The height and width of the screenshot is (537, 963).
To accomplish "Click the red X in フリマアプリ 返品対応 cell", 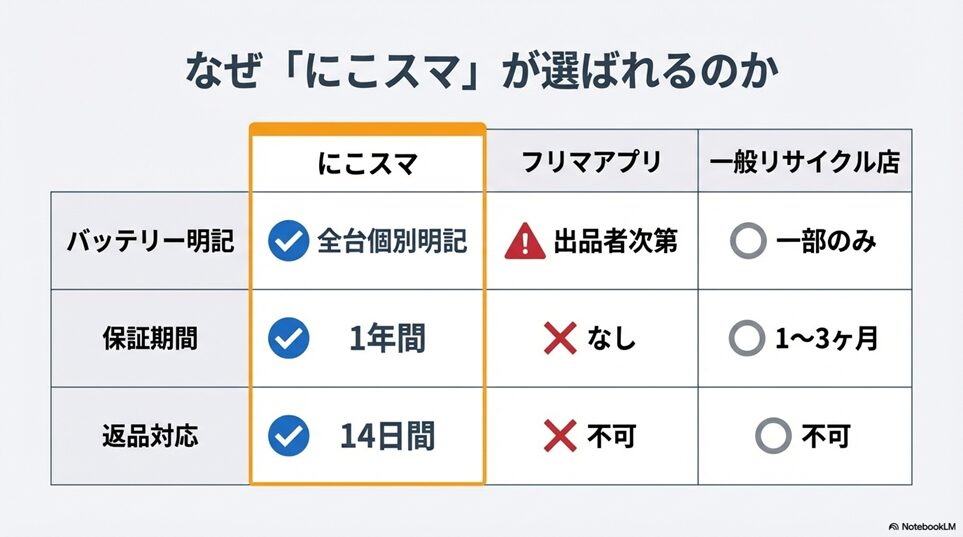I will (560, 436).
